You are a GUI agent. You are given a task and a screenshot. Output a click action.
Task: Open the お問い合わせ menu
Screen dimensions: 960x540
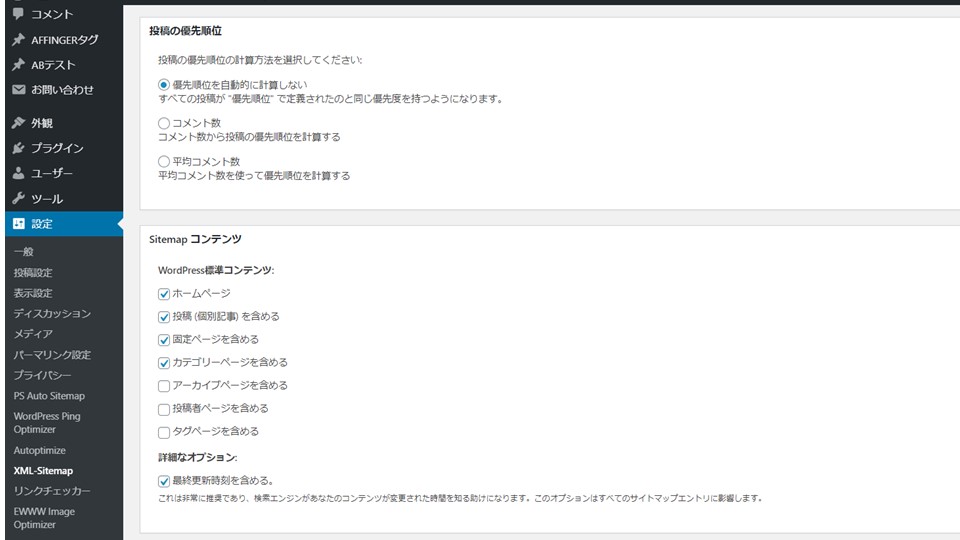click(x=64, y=89)
